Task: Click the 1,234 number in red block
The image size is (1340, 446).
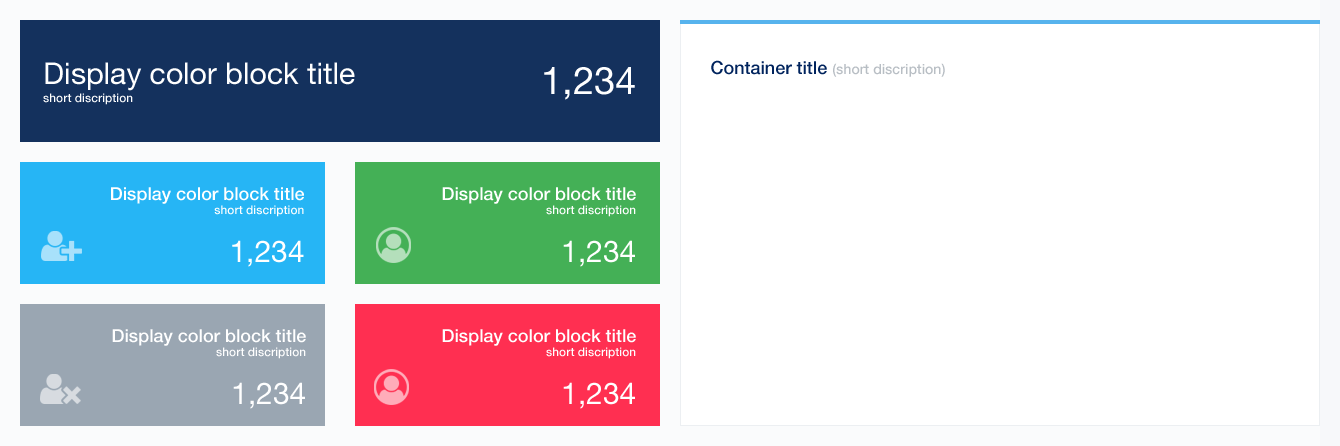Action: point(598,393)
